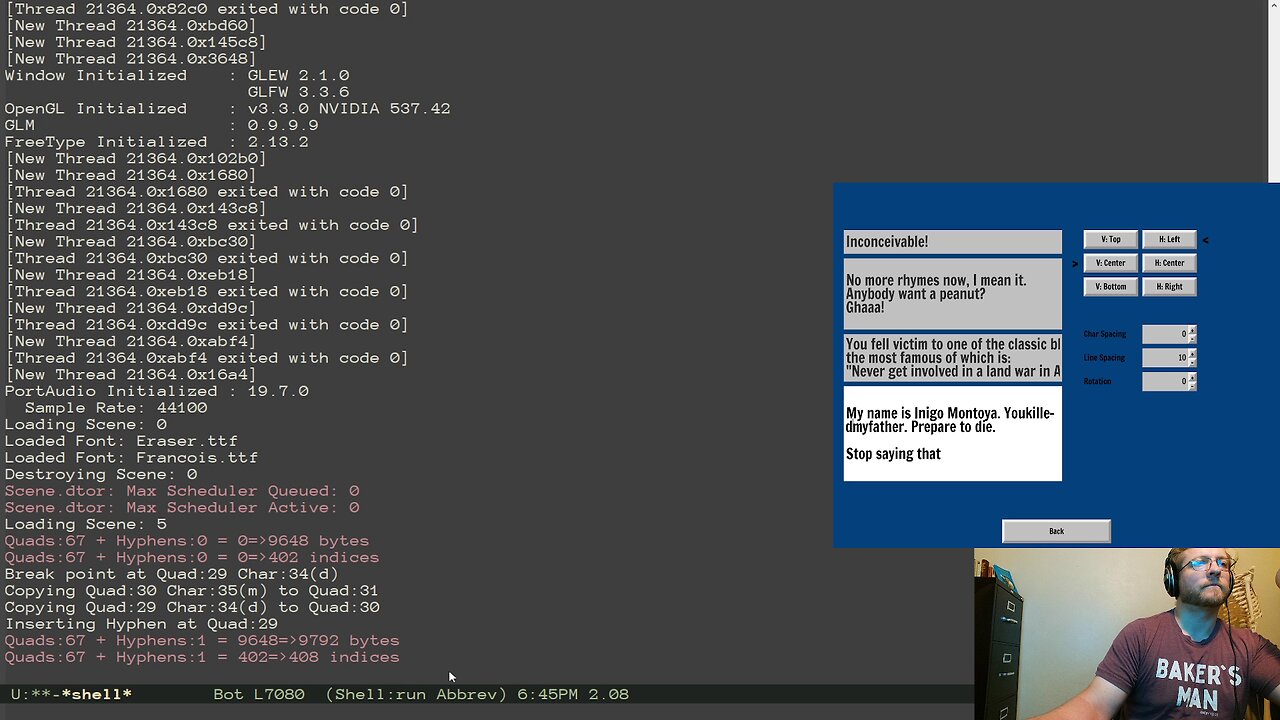Viewport: 1280px width, 720px height.
Task: Choose H: Right horizontal alignment
Action: point(1169,287)
